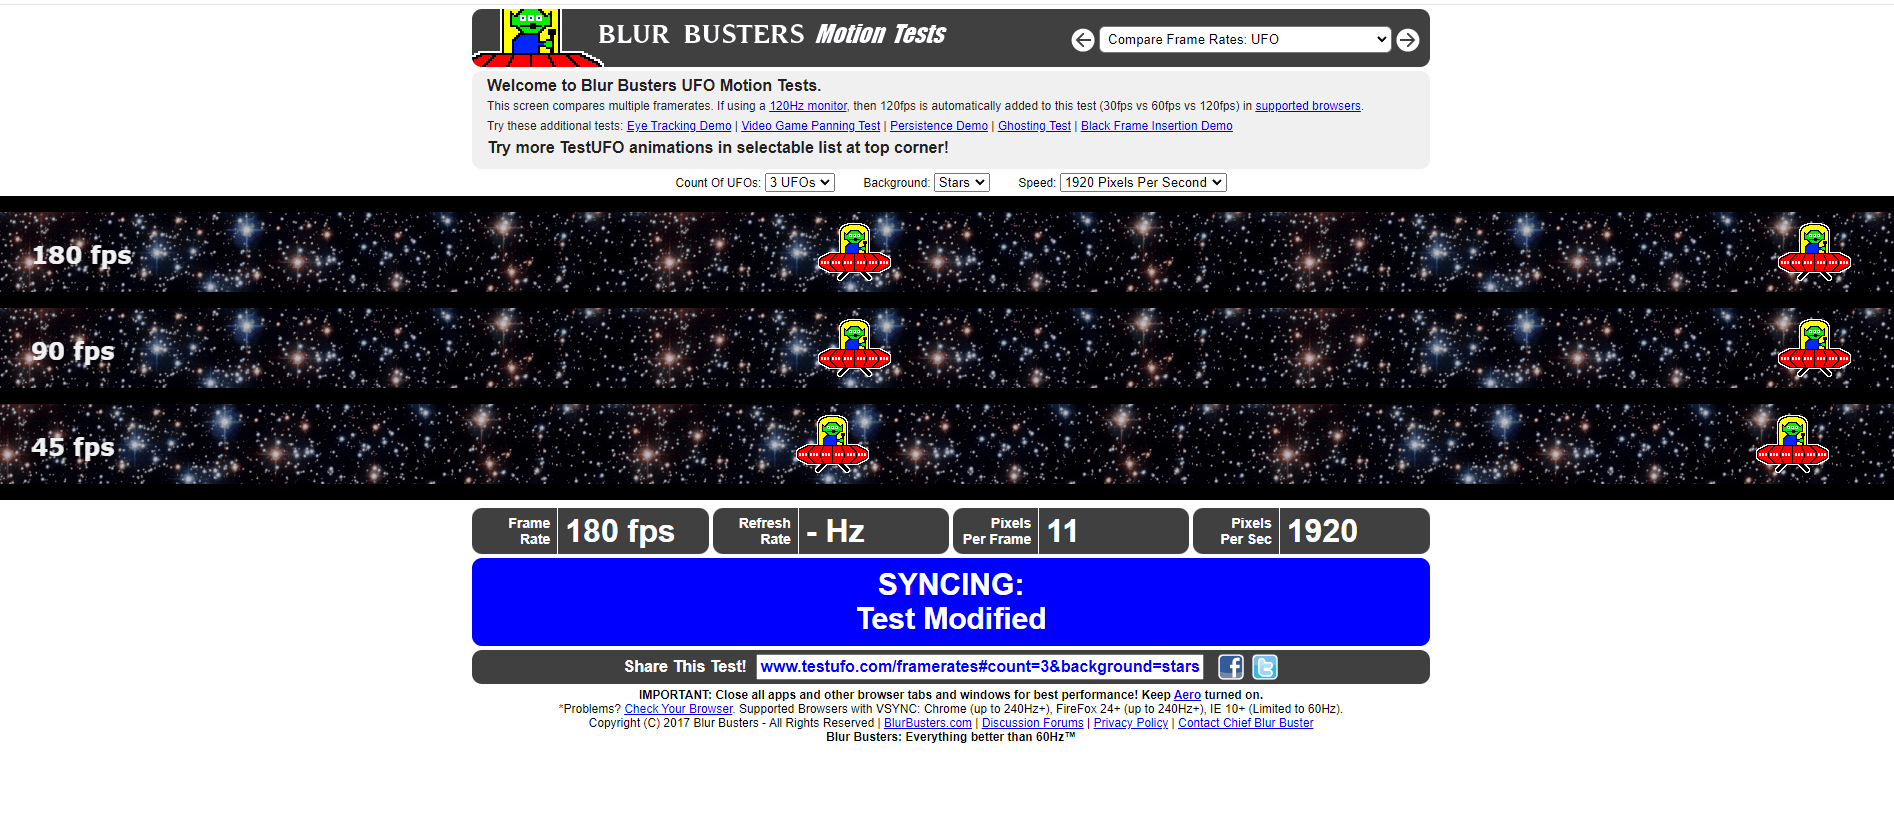Click the 180 fps lane label

click(82, 255)
